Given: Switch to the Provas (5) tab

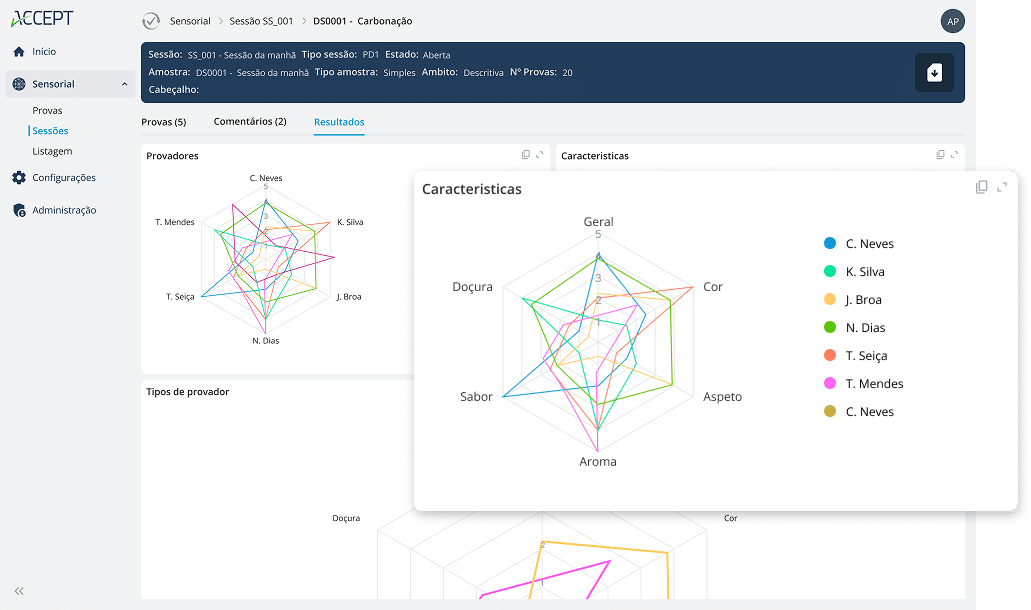Looking at the screenshot, I should click(164, 122).
